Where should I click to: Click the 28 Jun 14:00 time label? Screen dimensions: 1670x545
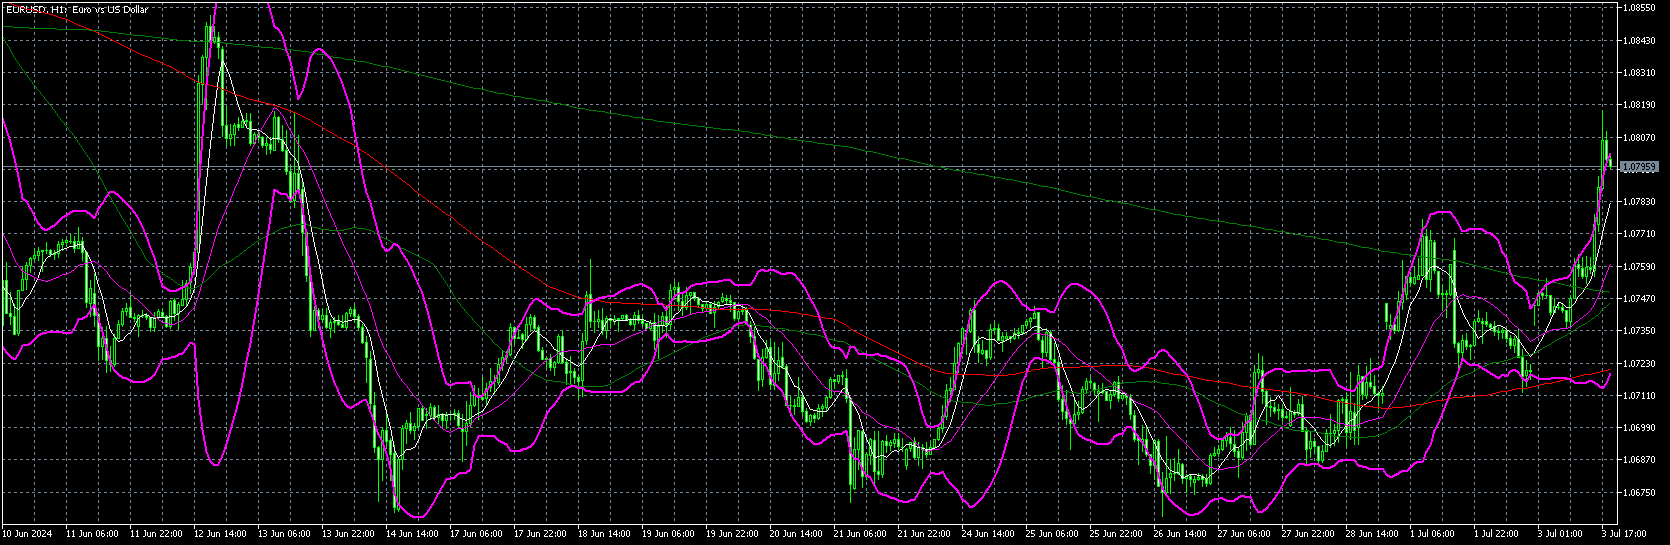coord(1372,536)
